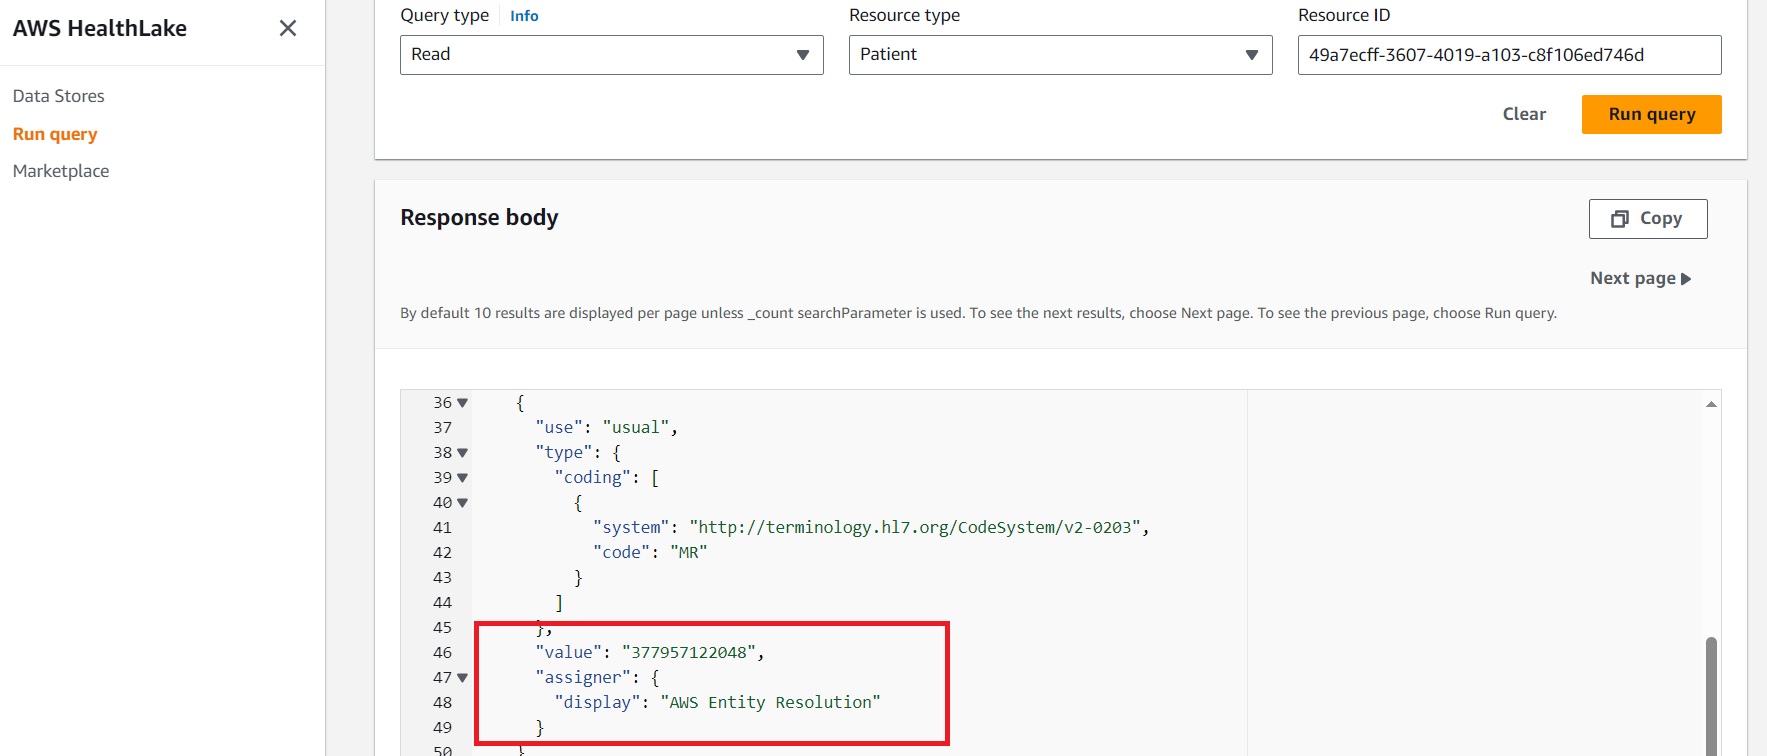Close the AWS HealthLake side panel

(x=288, y=28)
